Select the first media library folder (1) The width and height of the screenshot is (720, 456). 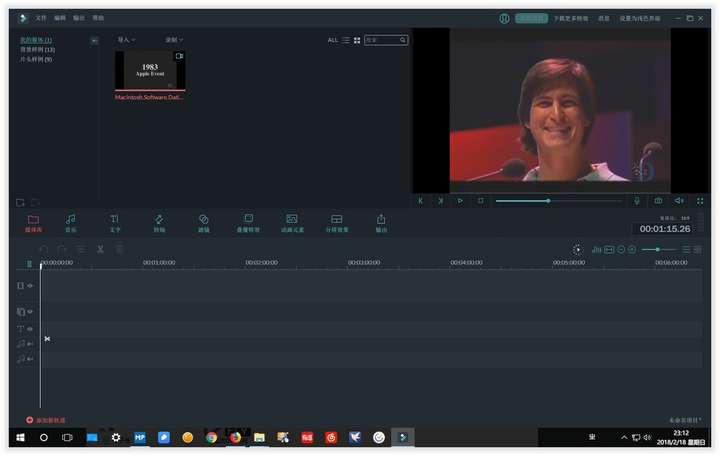[35, 40]
